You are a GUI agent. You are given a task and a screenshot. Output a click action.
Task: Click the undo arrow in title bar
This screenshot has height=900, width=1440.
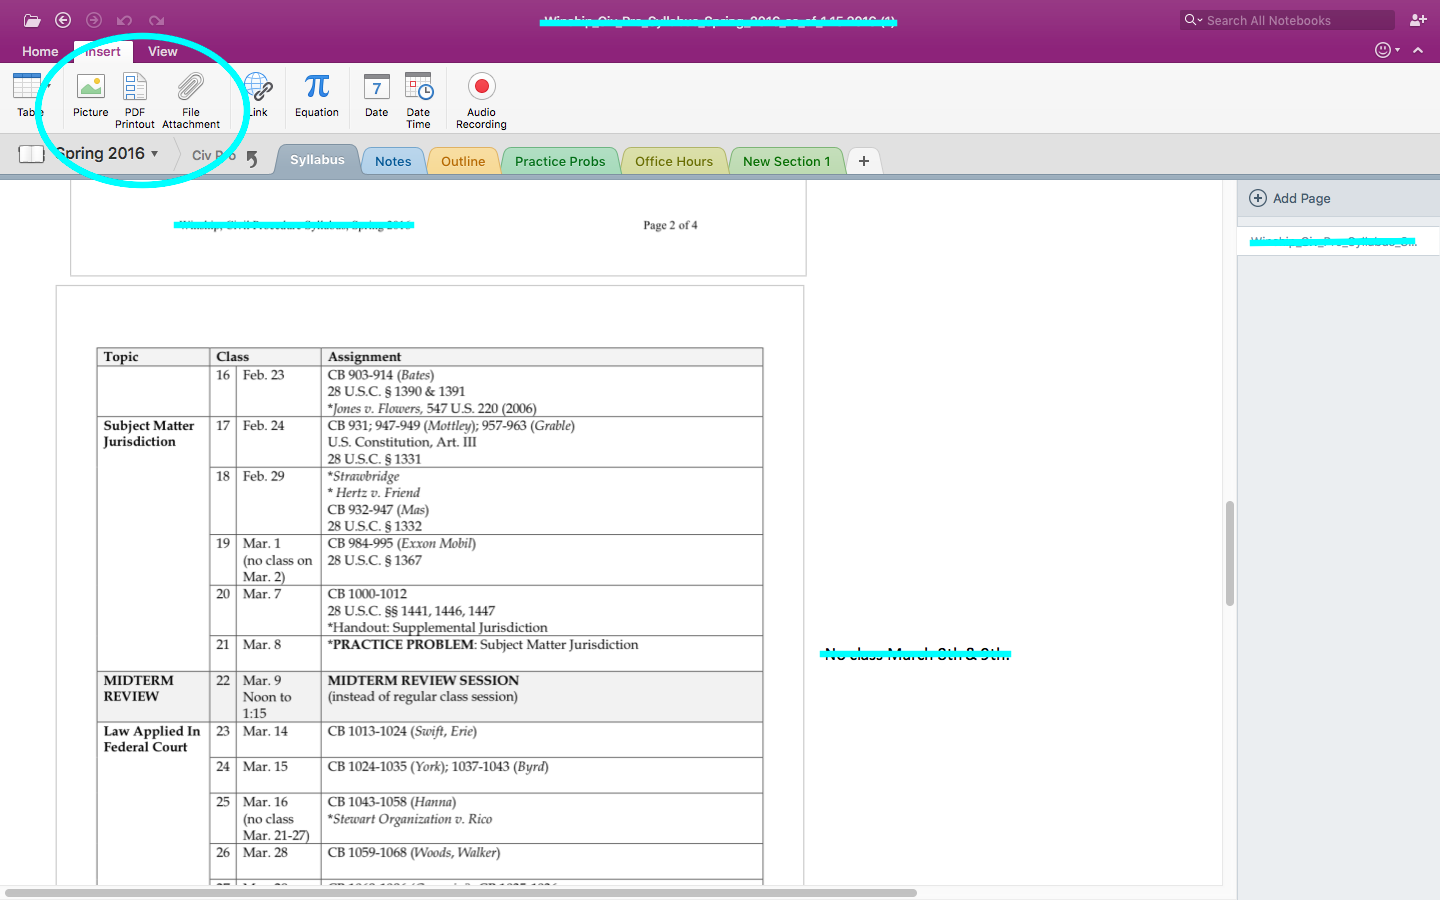coord(124,20)
